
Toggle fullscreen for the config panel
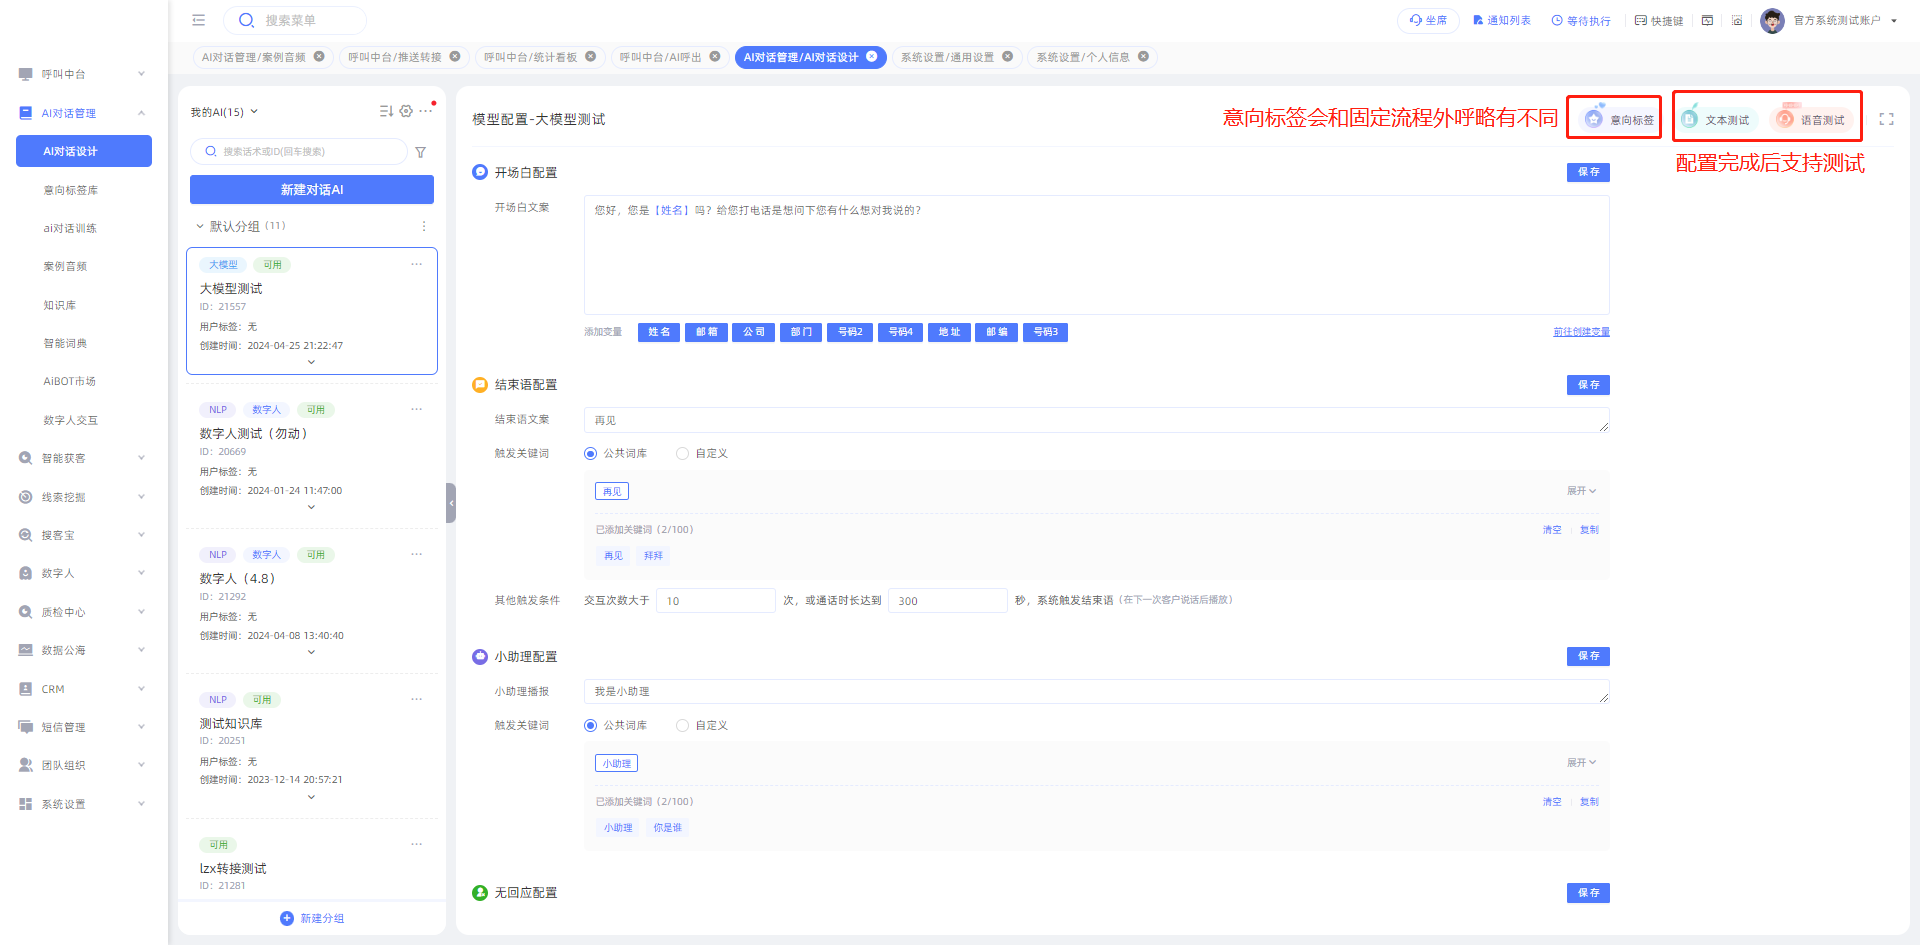[x=1887, y=119]
